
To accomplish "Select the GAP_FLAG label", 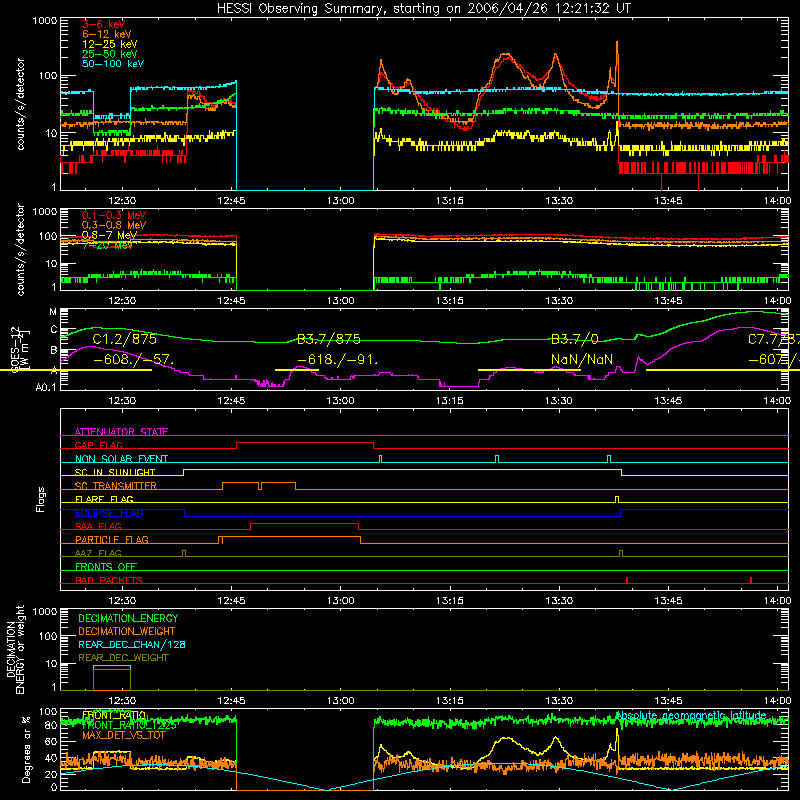I will tap(98, 445).
